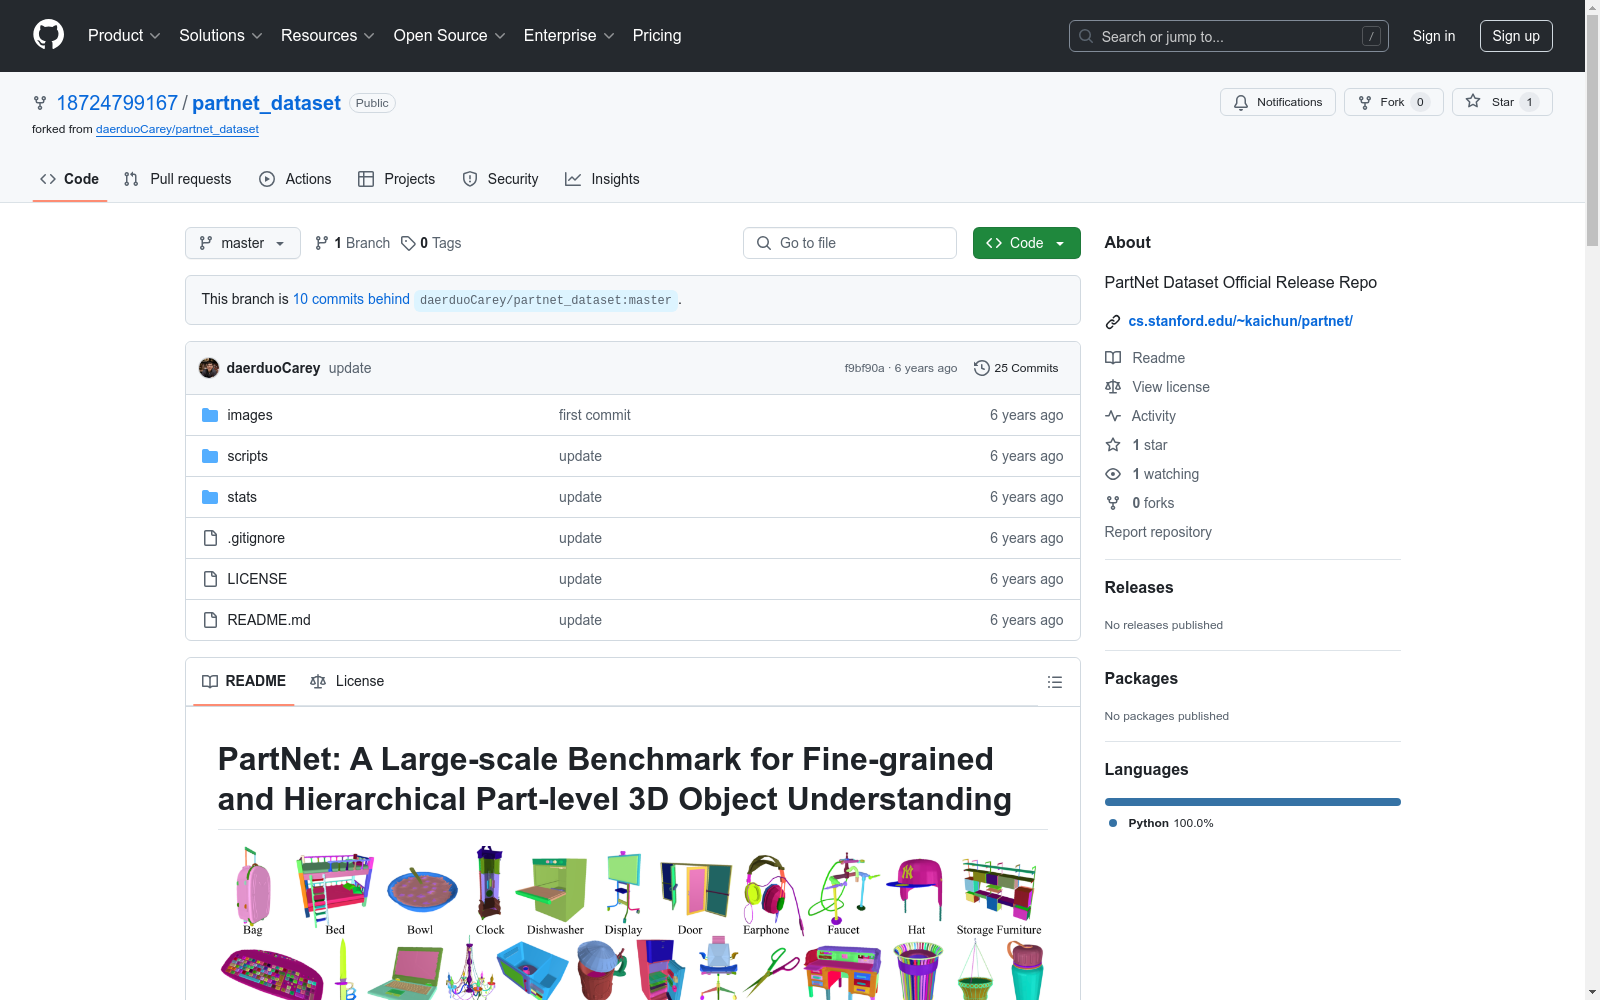The height and width of the screenshot is (1000, 1600).
Task: View the 0 Tags list
Action: [432, 243]
